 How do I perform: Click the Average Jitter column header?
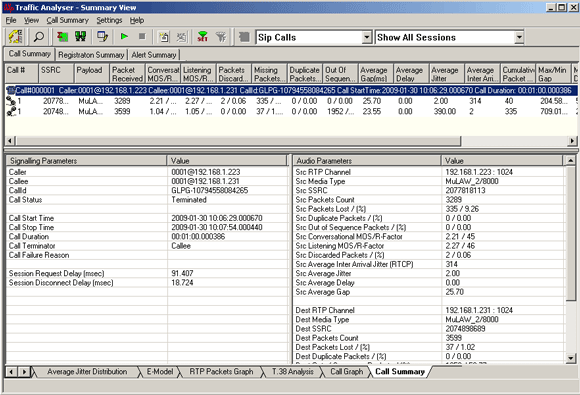446,74
